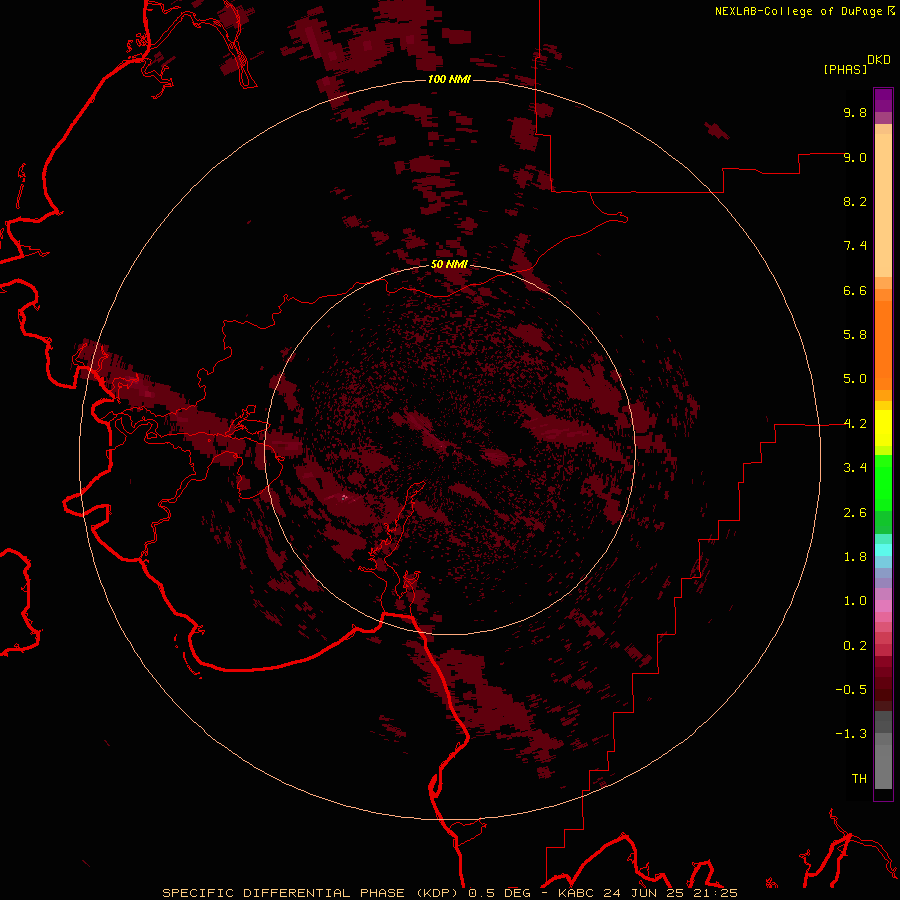Select the 9.0 scale value
This screenshot has height=900, width=900.
(x=855, y=157)
